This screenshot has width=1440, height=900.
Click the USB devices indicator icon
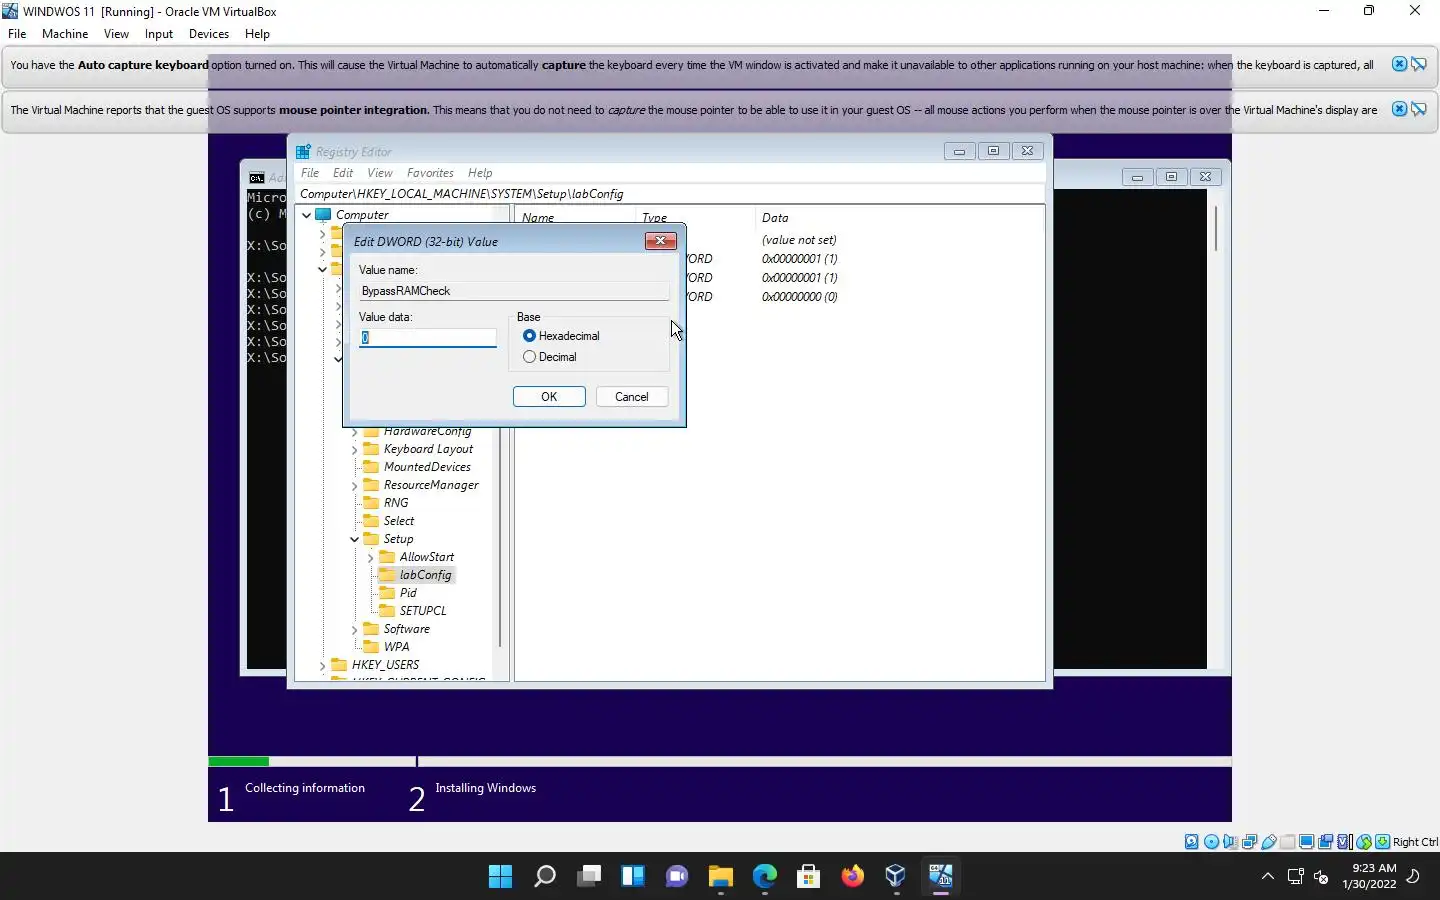click(1269, 842)
